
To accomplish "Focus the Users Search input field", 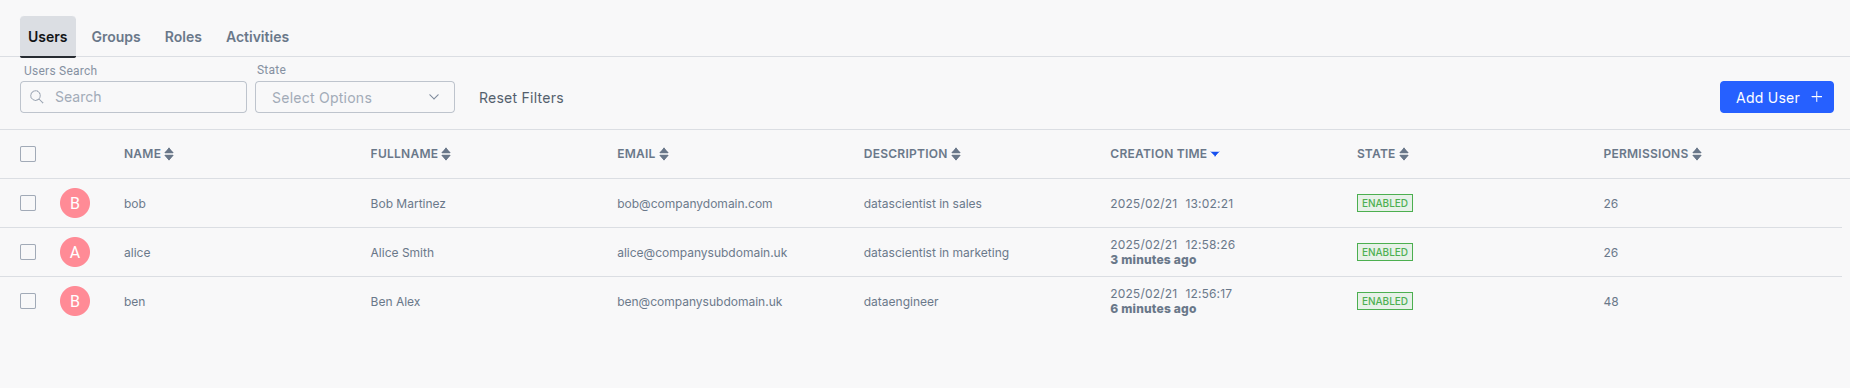I will click(133, 97).
